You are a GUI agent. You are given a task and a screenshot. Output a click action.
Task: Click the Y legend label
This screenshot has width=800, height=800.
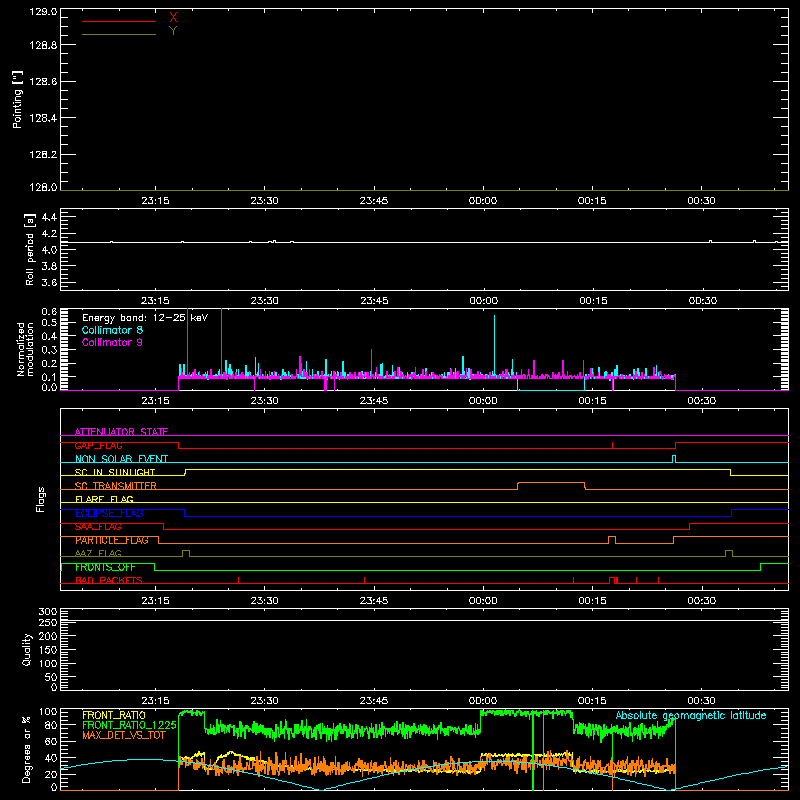(173, 31)
